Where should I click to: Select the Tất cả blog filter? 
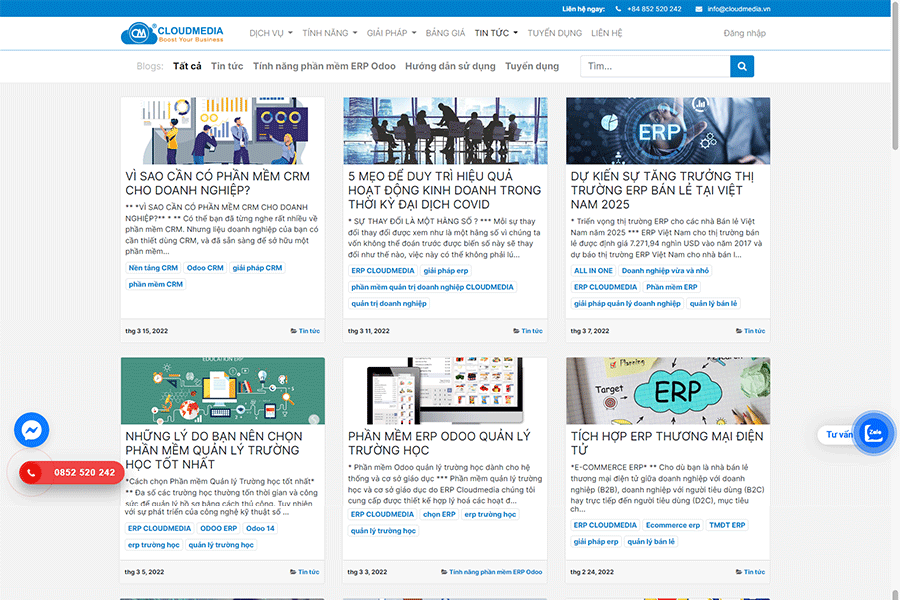(x=187, y=66)
